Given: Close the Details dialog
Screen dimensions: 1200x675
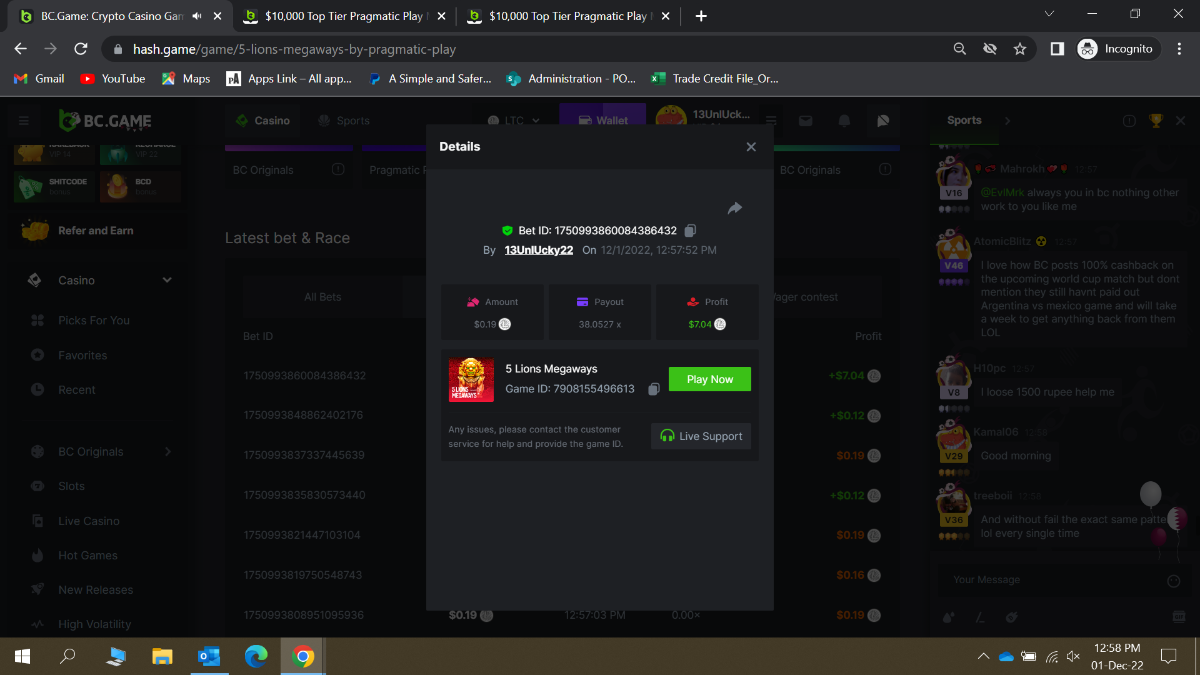Looking at the screenshot, I should click(751, 147).
